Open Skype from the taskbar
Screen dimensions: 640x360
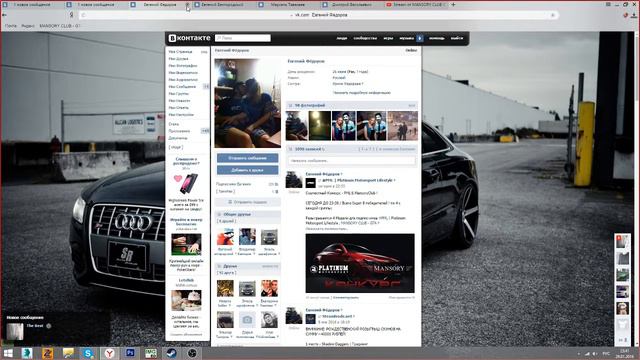pos(88,353)
